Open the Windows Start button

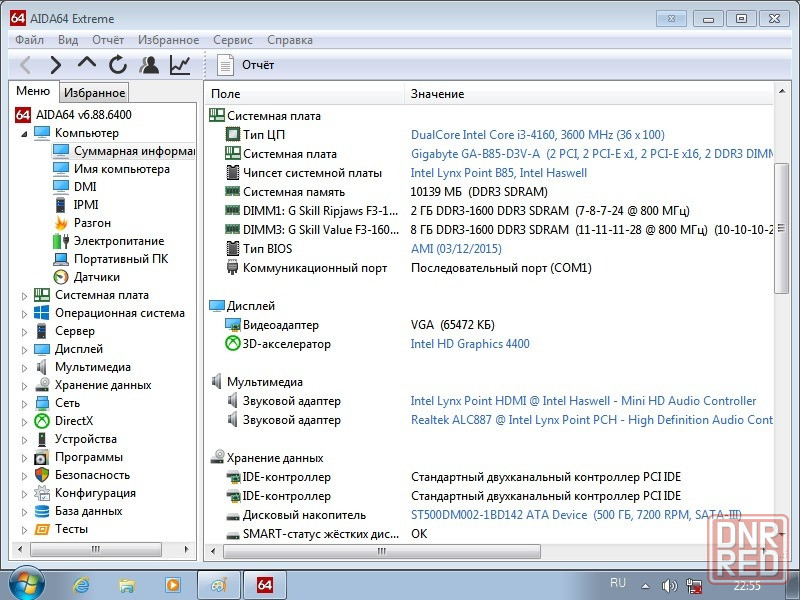click(26, 584)
